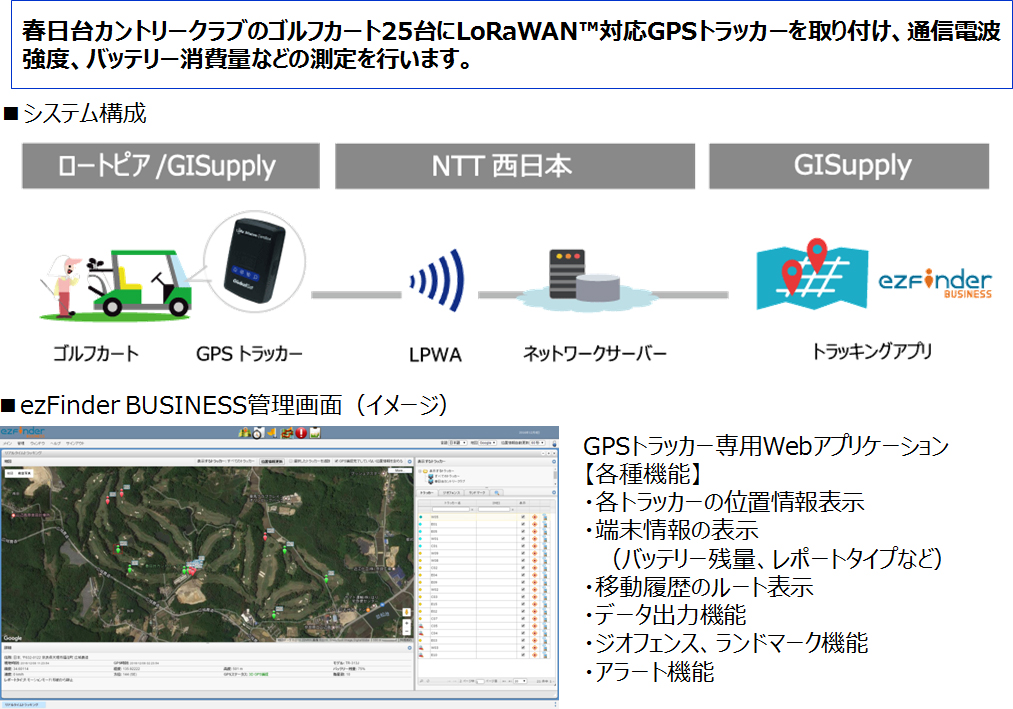Click the red alert exclamation icon
The width and height of the screenshot is (1013, 709).
tap(301, 432)
